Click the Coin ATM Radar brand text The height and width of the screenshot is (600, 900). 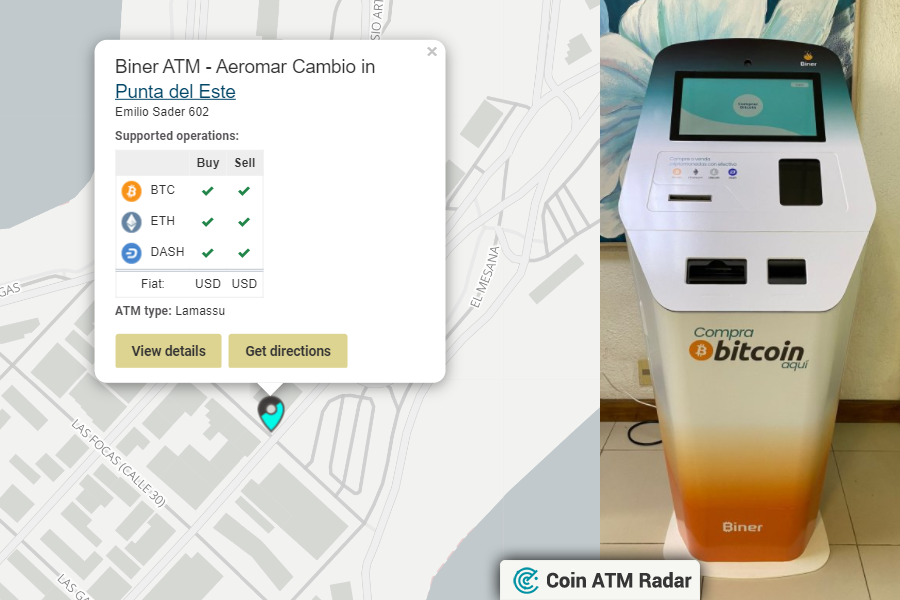point(618,580)
